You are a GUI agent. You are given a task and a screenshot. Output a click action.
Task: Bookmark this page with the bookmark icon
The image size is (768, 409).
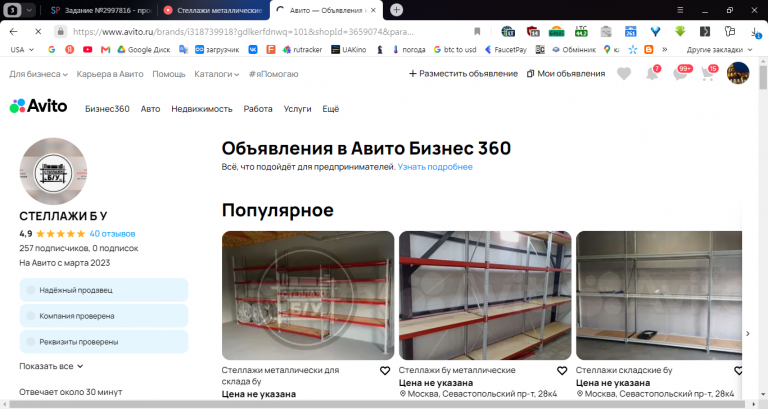click(x=477, y=31)
